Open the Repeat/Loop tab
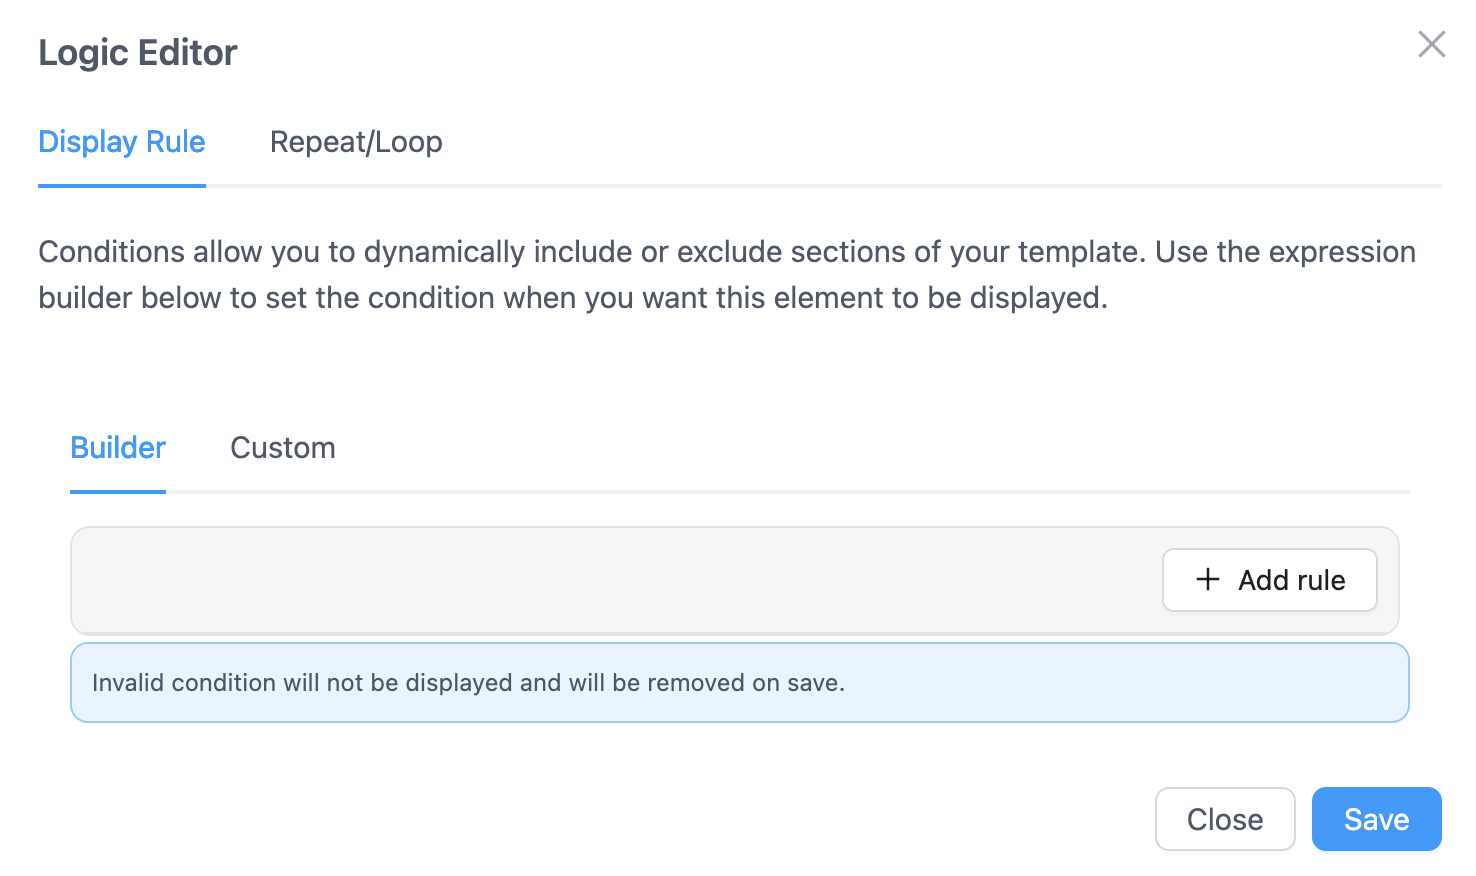This screenshot has height=876, width=1476. click(x=356, y=142)
